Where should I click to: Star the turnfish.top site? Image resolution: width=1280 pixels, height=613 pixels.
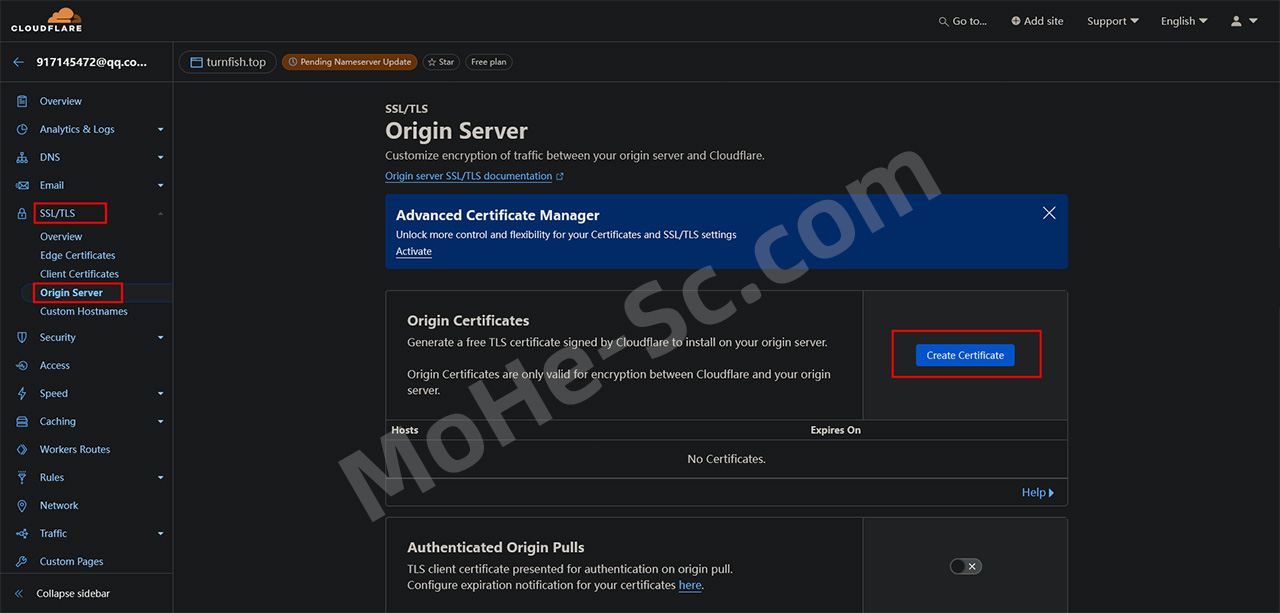tap(440, 62)
